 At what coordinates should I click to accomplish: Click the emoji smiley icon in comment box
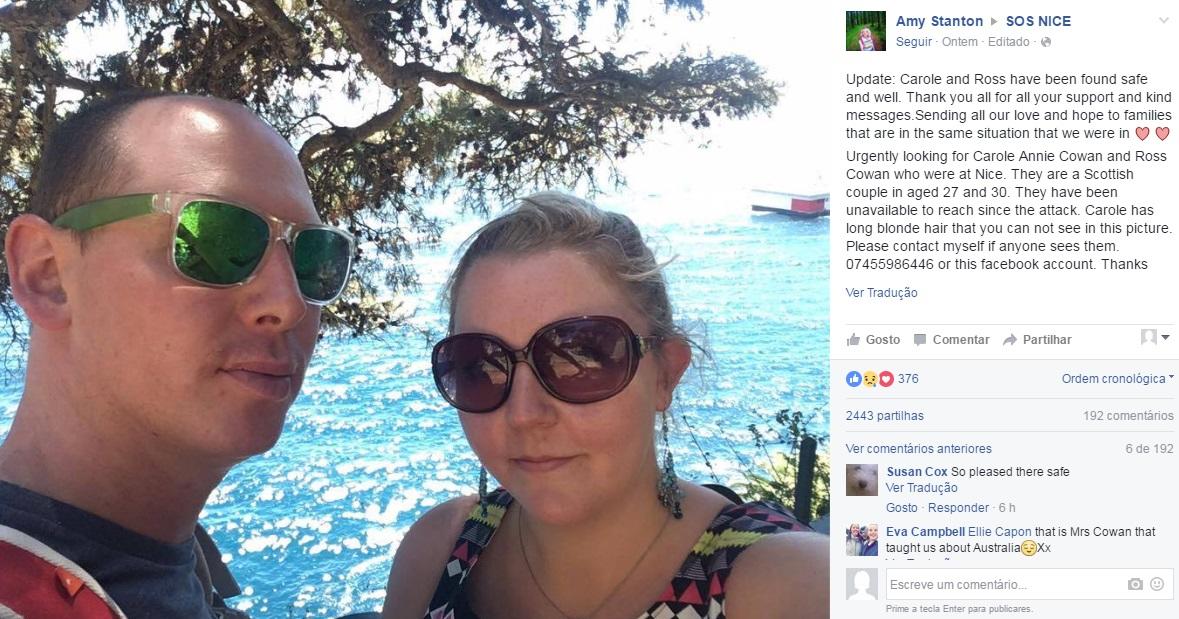(1157, 584)
